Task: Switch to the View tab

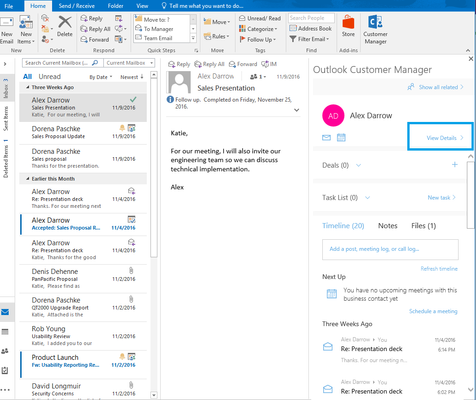Action: pos(142,6)
